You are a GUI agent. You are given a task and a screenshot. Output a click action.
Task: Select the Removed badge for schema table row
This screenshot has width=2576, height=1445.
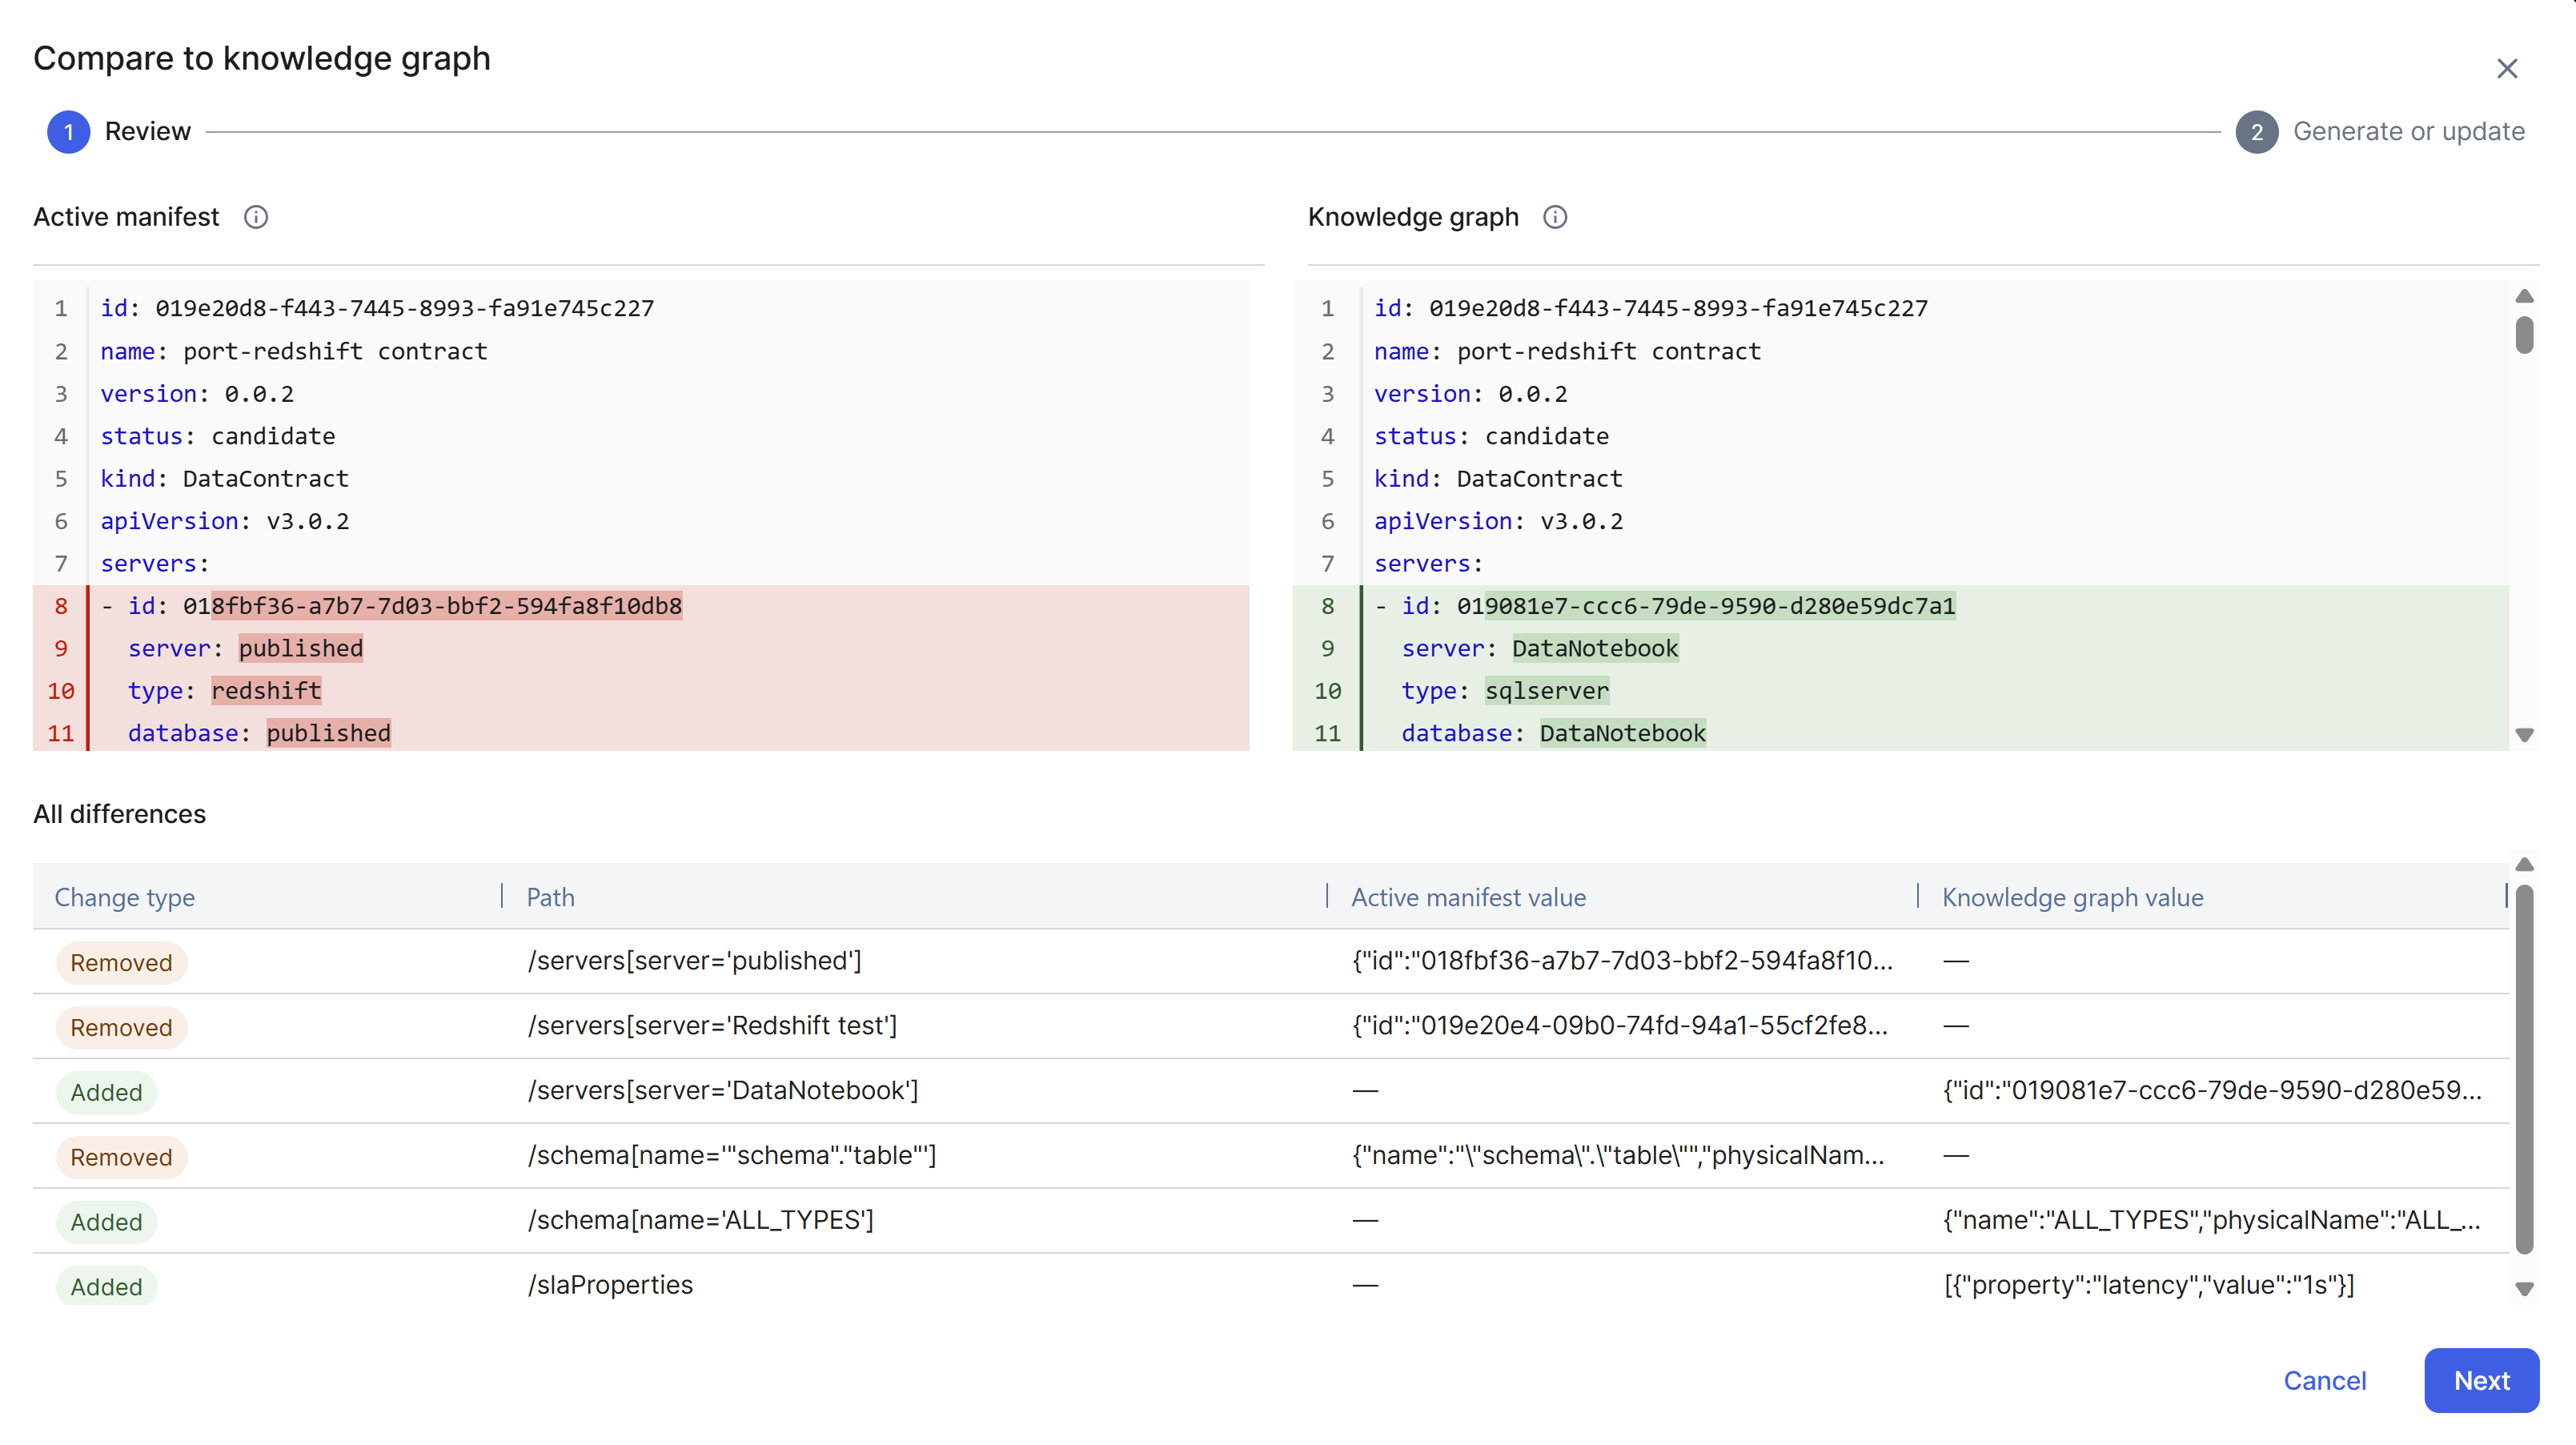121,1157
